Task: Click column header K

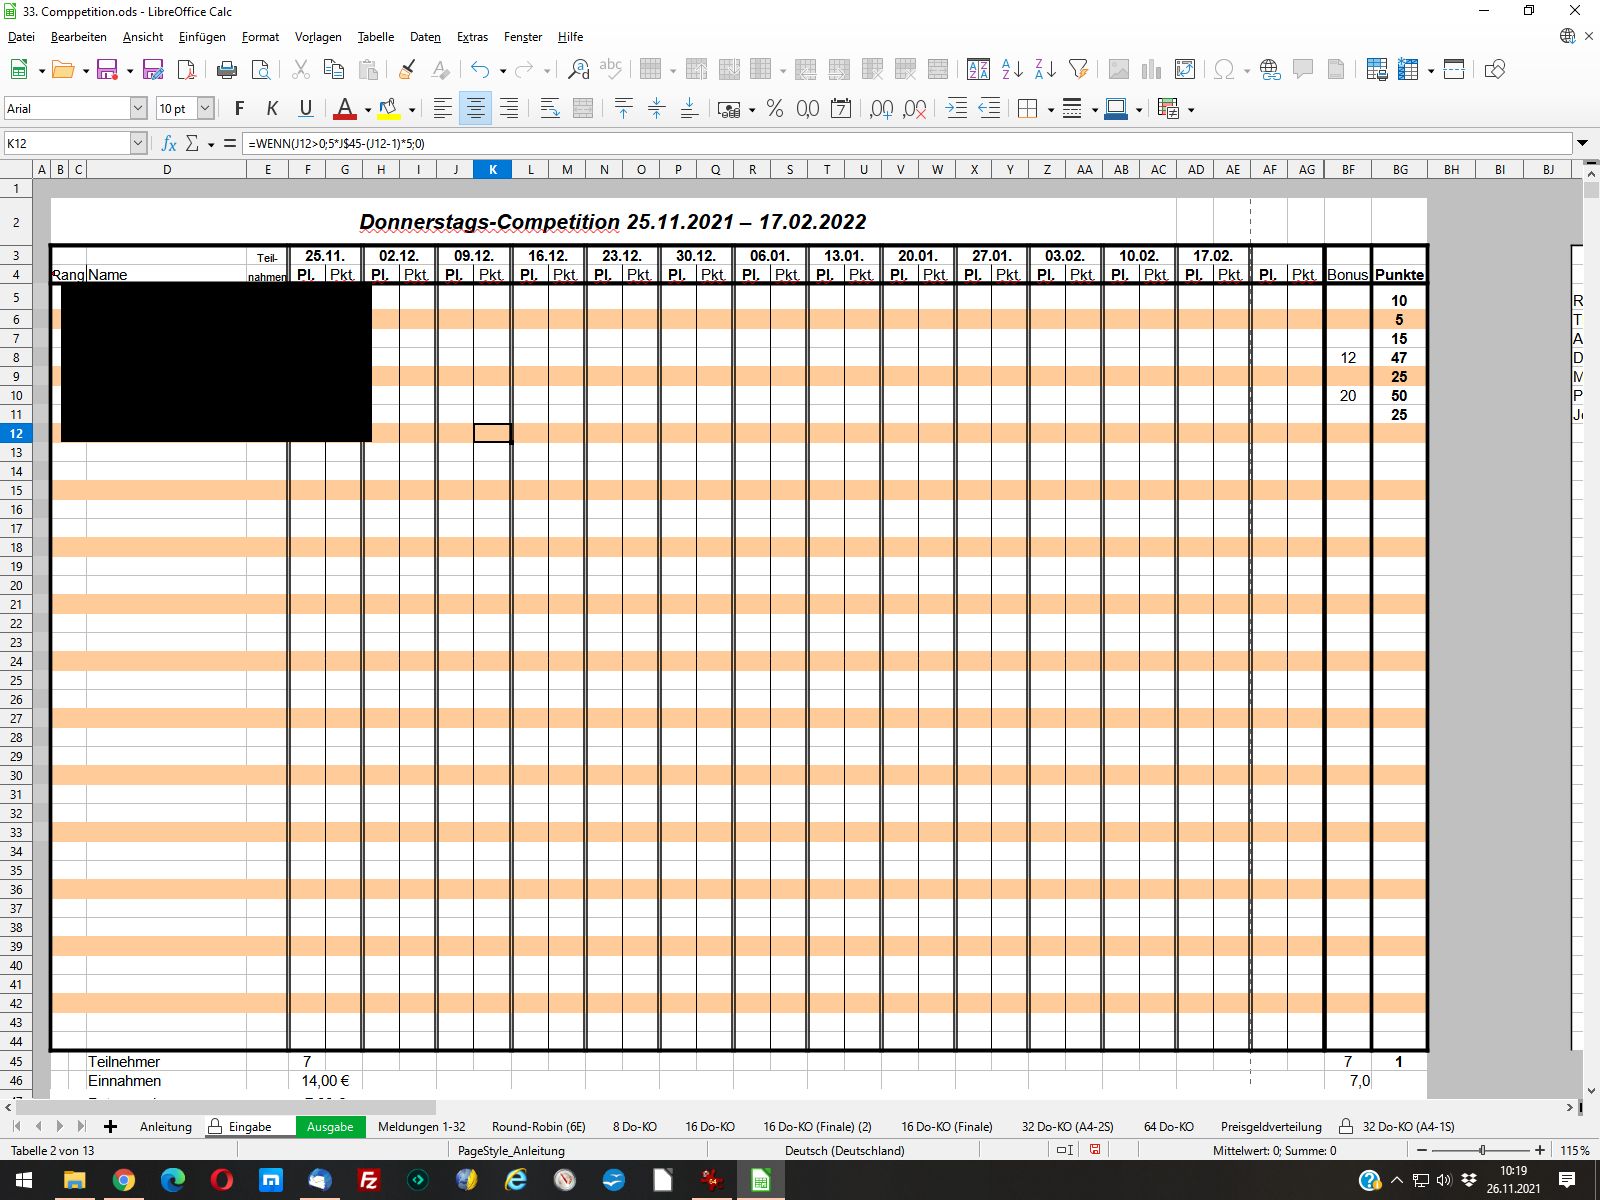Action: click(x=493, y=169)
